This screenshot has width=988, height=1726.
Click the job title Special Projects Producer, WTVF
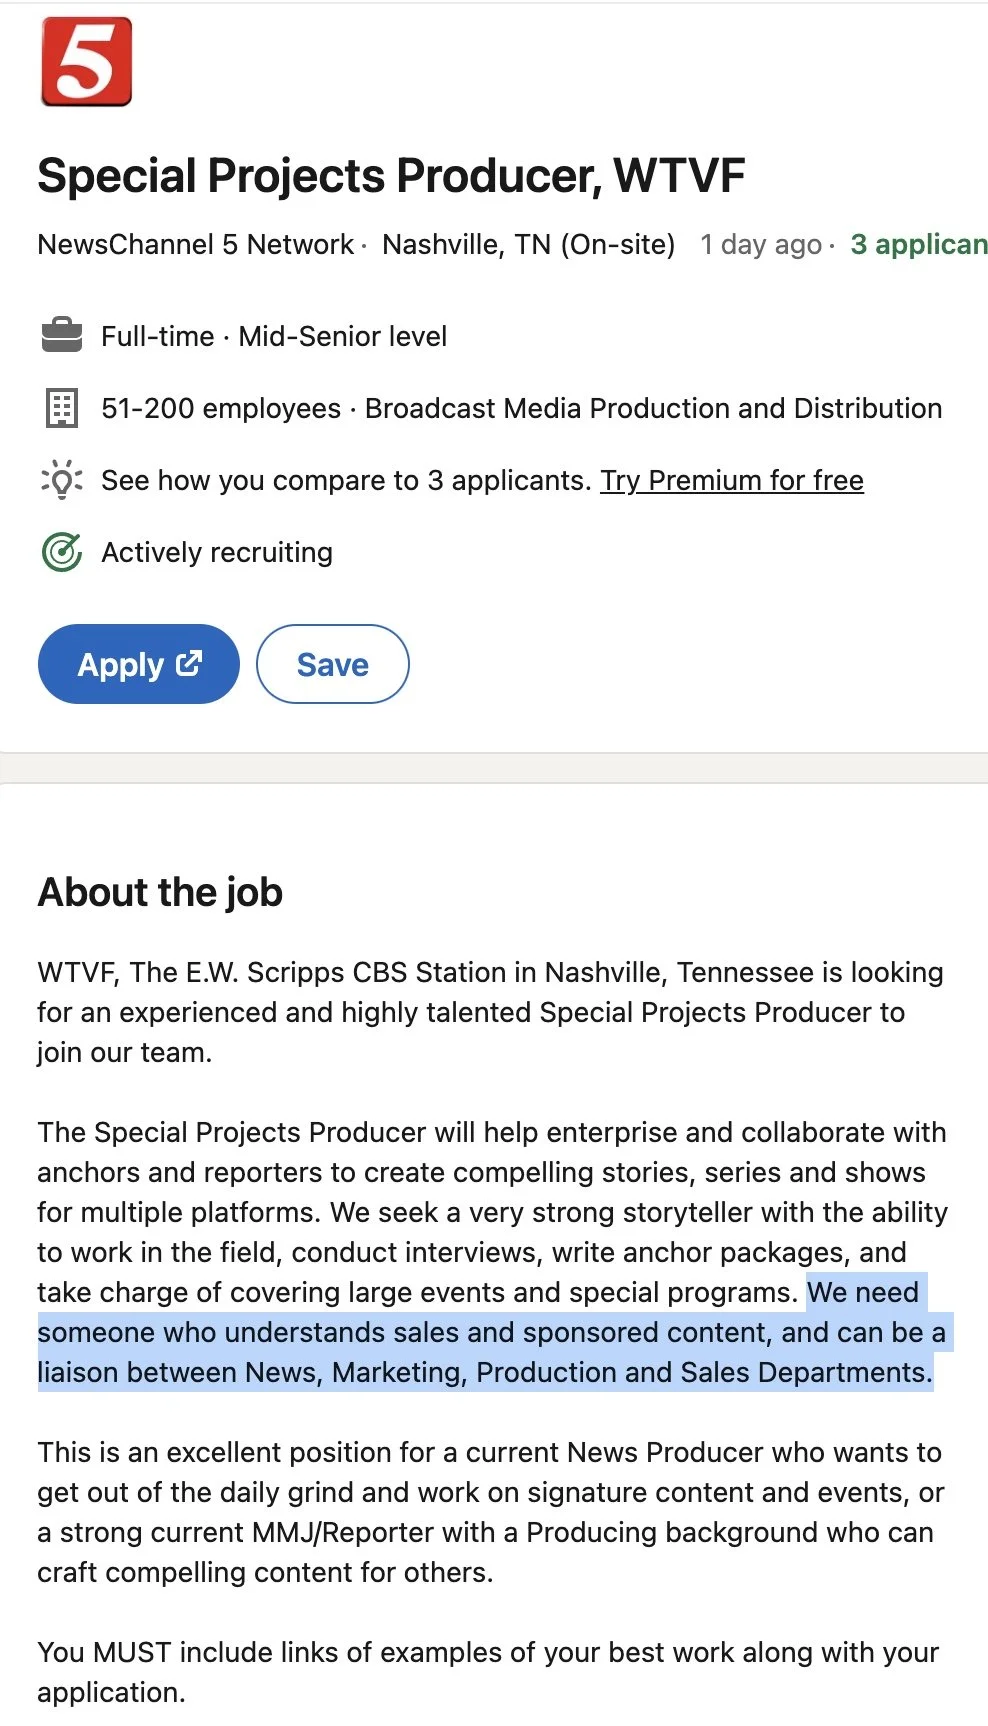tap(391, 176)
